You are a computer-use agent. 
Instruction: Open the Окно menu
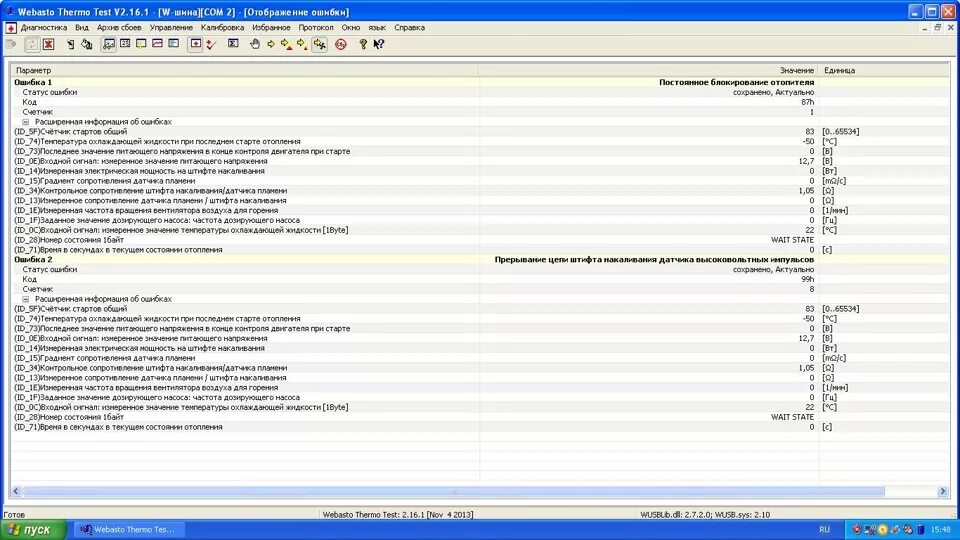tap(351, 28)
